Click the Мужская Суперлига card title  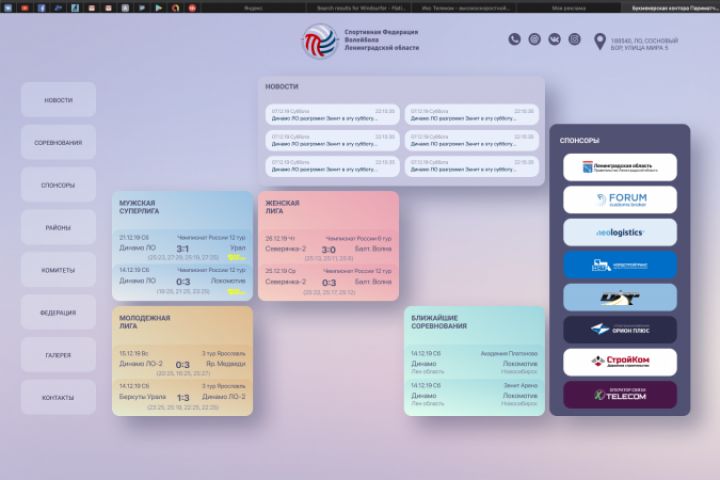tap(139, 207)
